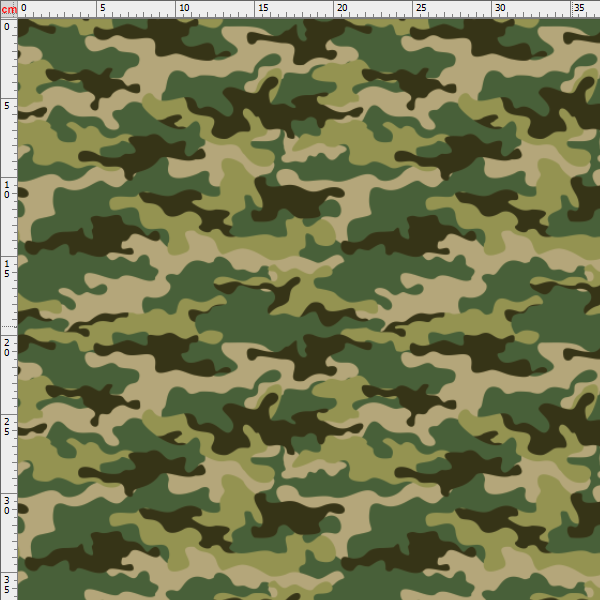This screenshot has width=600, height=600.
Task: Click the 25 mark on vertical ruler
Action: click(7, 426)
